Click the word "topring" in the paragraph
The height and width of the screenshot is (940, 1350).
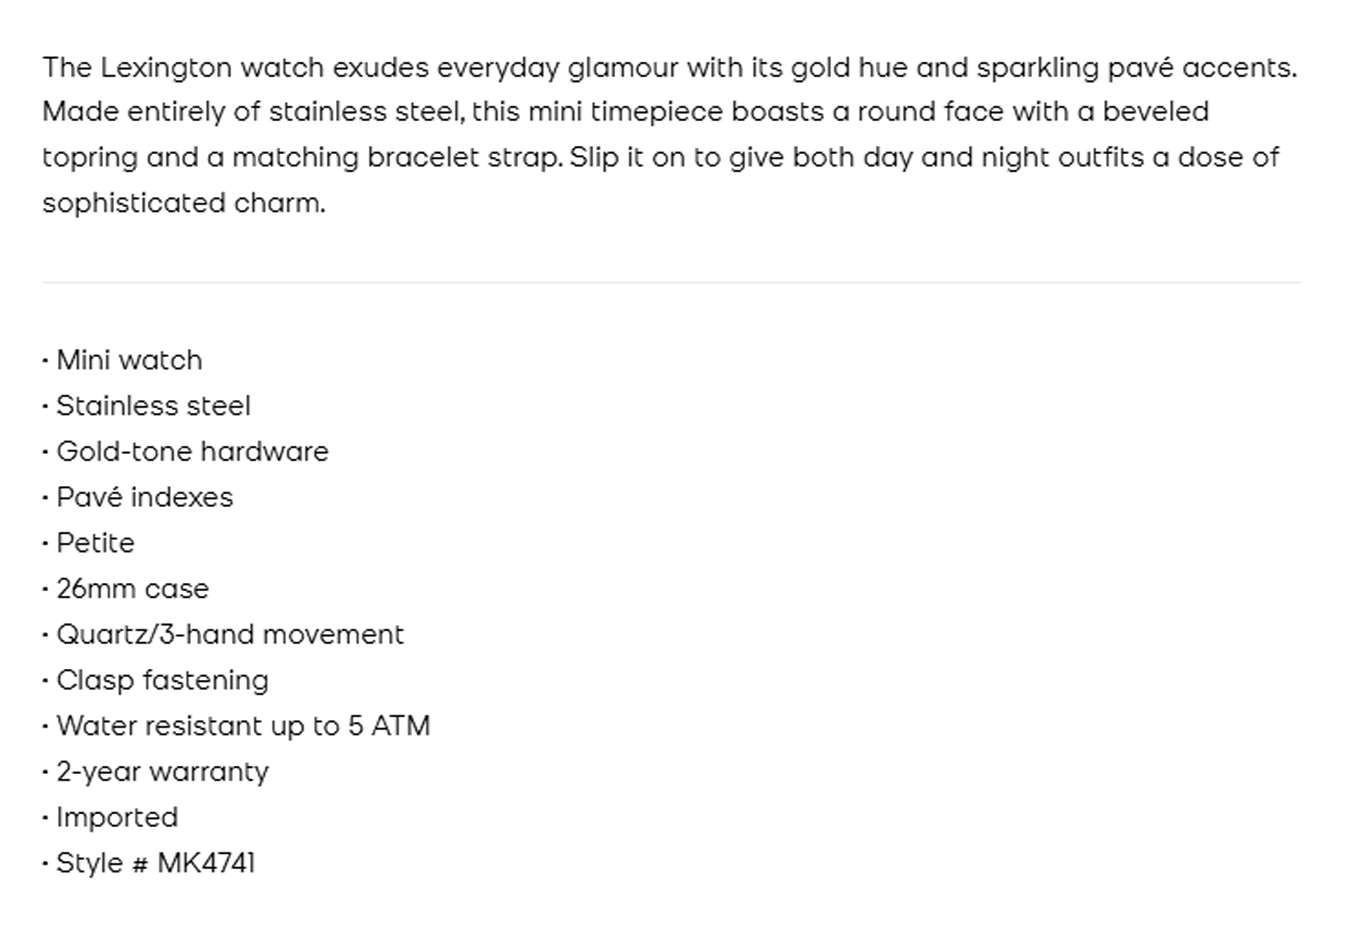click(90, 158)
